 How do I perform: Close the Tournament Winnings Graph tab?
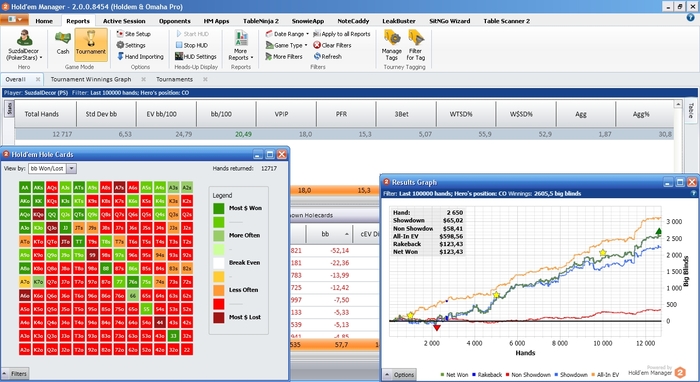(143, 79)
